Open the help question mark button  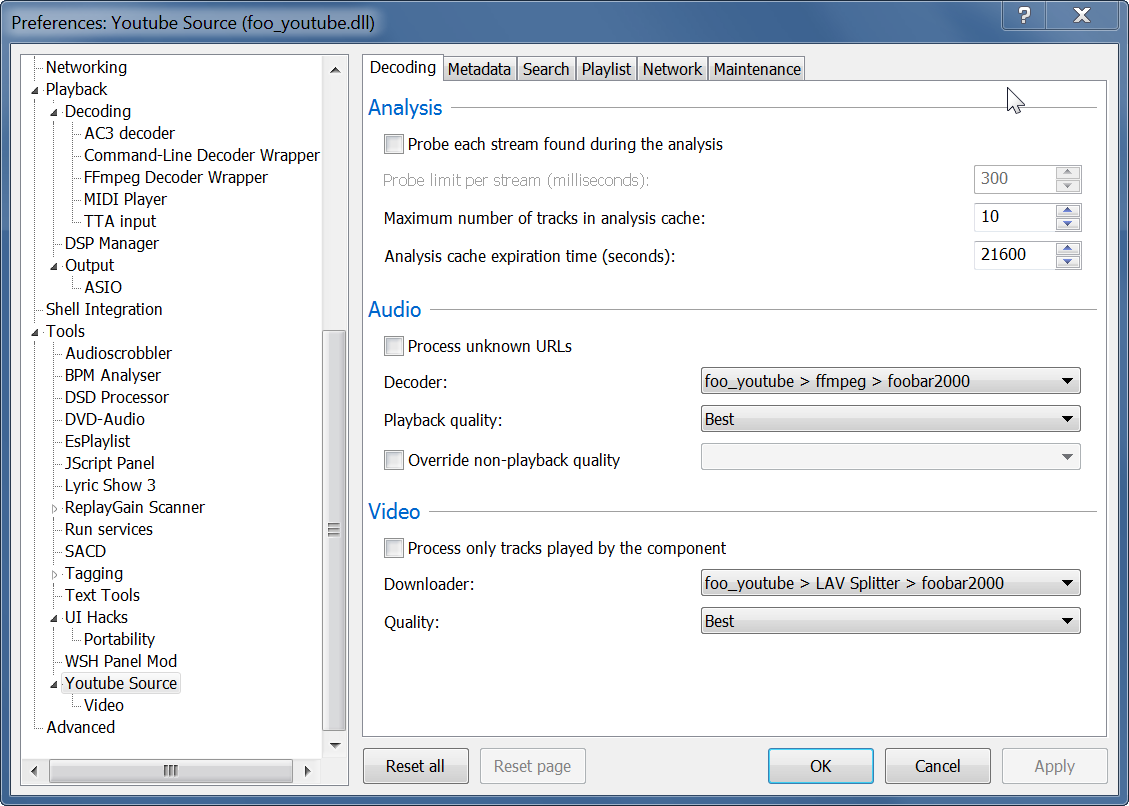(1025, 17)
